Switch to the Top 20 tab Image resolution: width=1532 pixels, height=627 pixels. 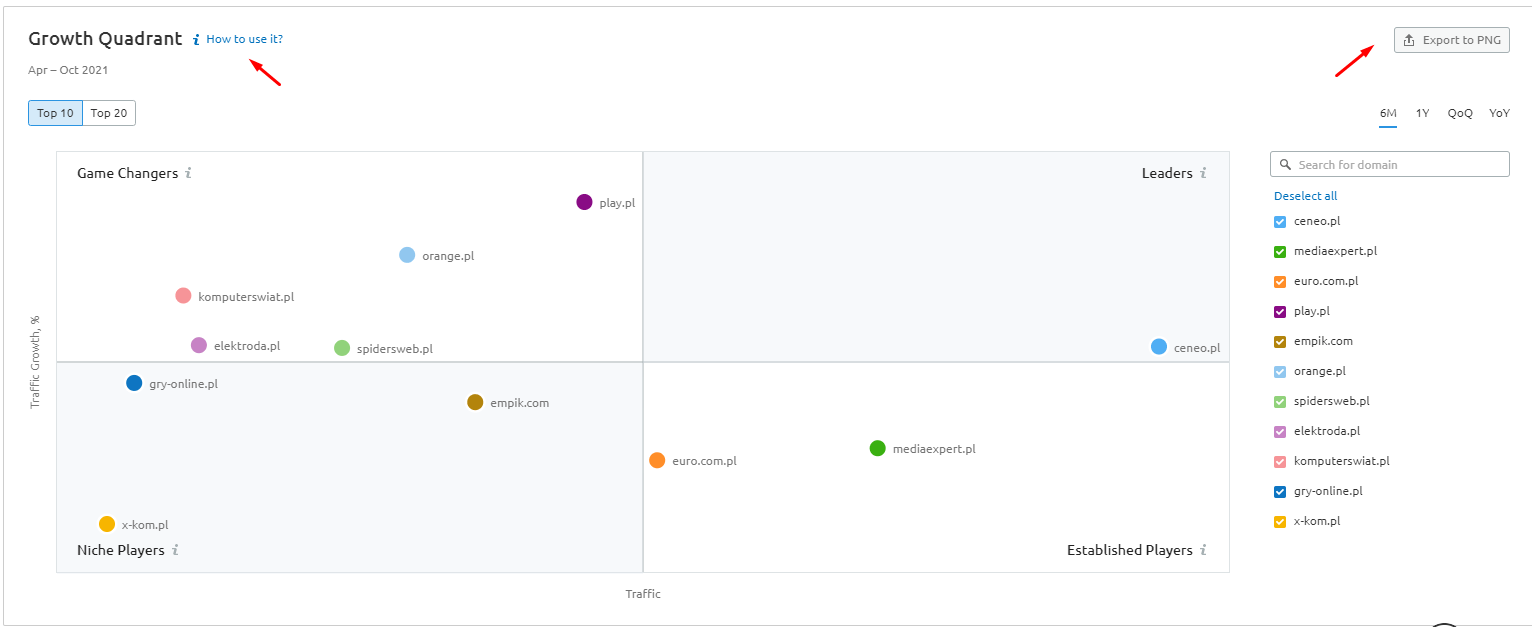109,113
